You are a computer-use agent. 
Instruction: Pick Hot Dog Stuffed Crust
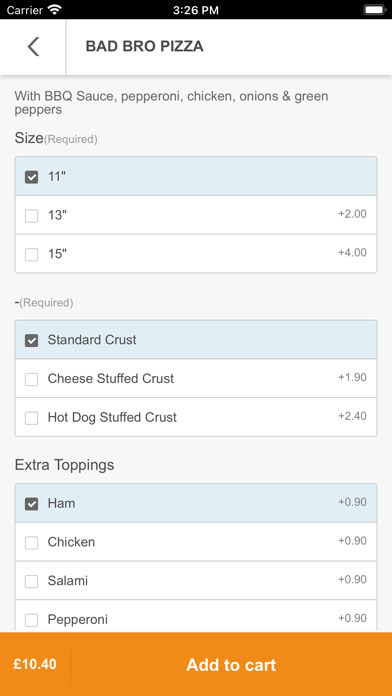(x=32, y=418)
